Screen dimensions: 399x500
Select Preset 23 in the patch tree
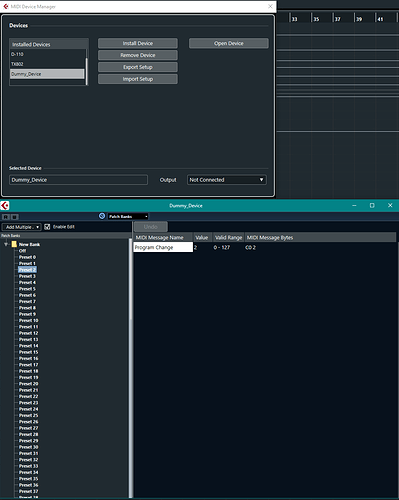coord(29,403)
